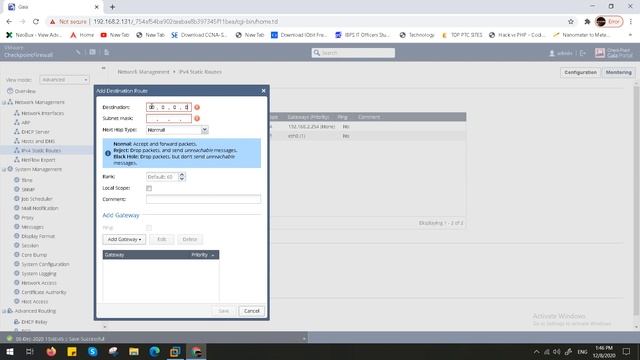640x360 pixels.
Task: Collapse the left navigation panel
Action: [x=104, y=68]
